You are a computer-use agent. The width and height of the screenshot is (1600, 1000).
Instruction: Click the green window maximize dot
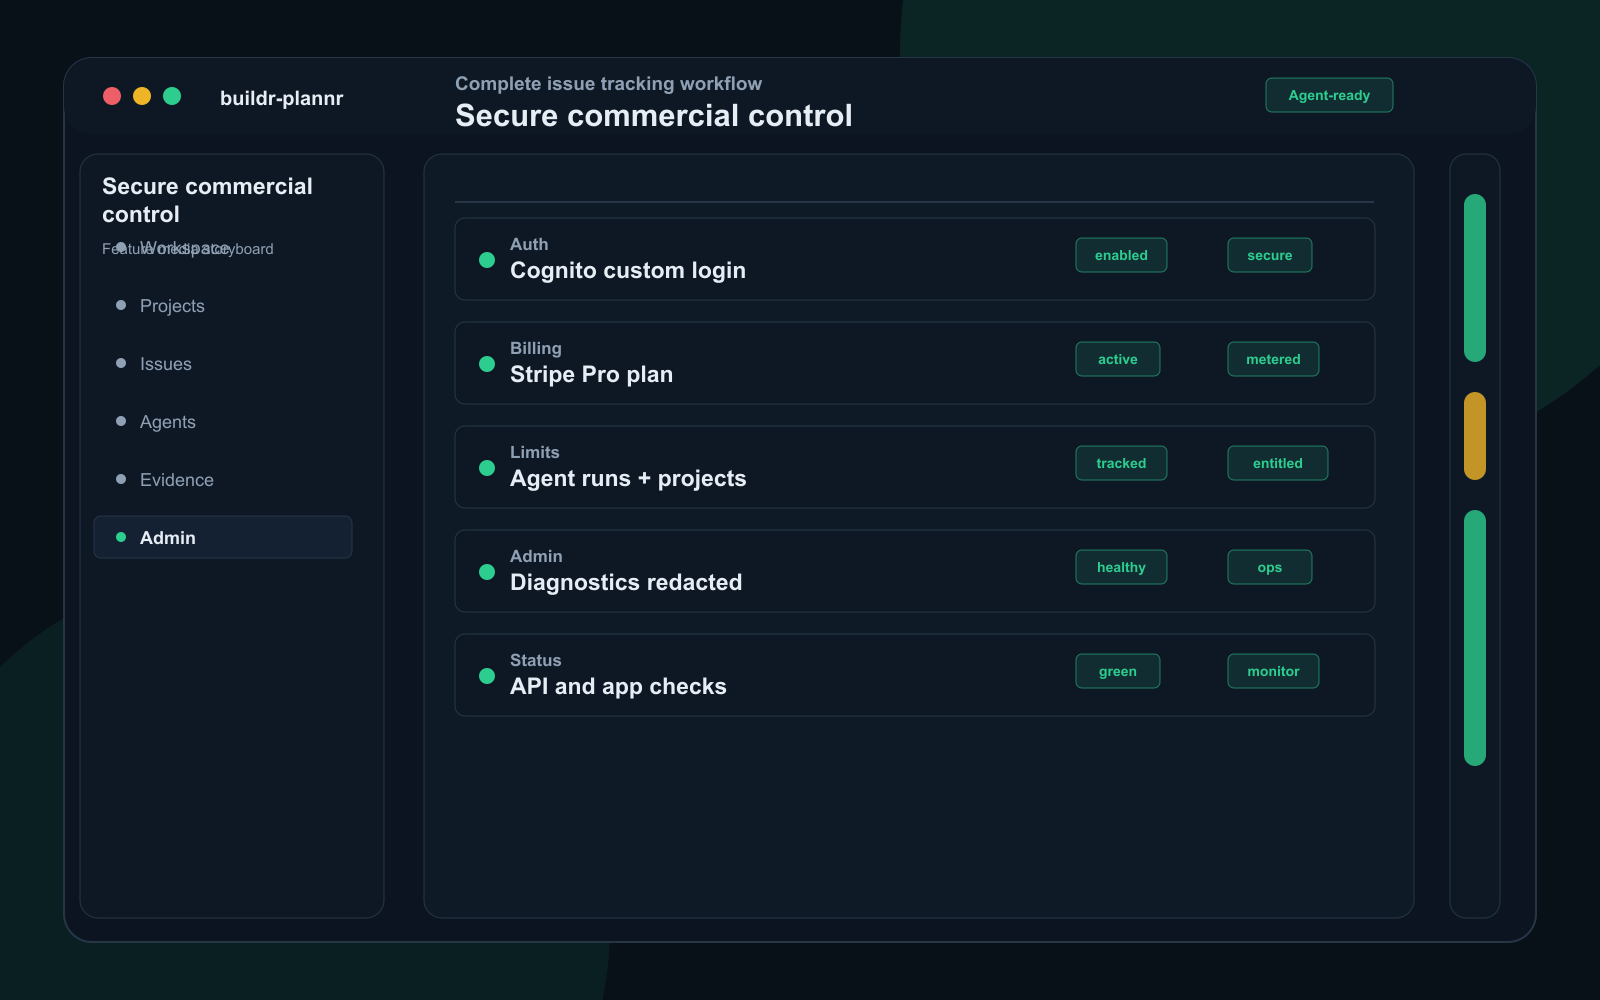click(x=172, y=96)
